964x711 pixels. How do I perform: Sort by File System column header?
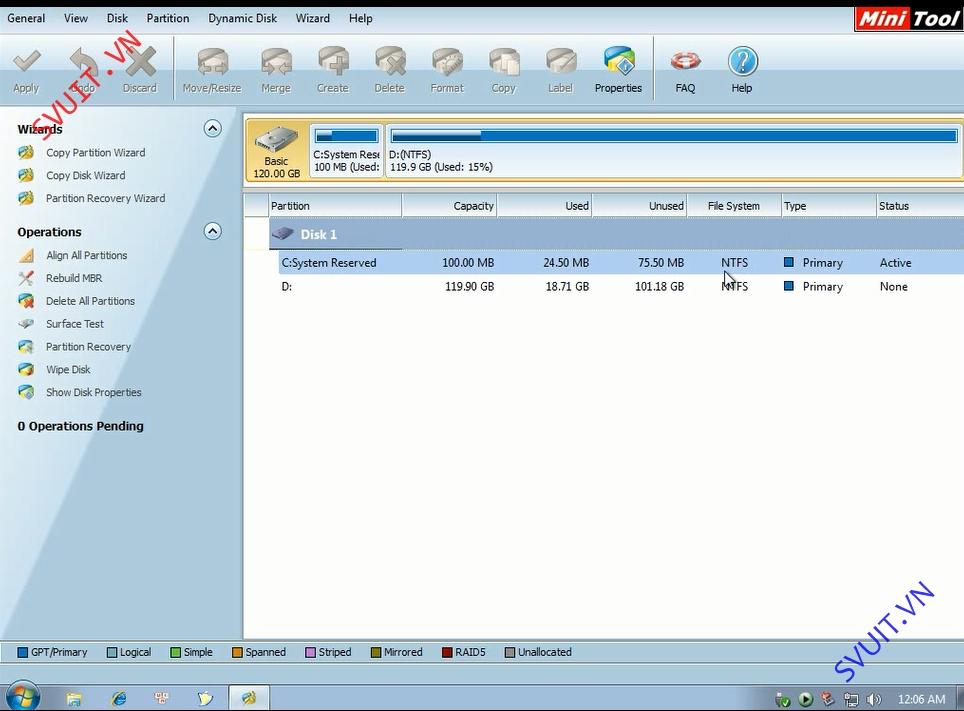pyautogui.click(x=734, y=206)
